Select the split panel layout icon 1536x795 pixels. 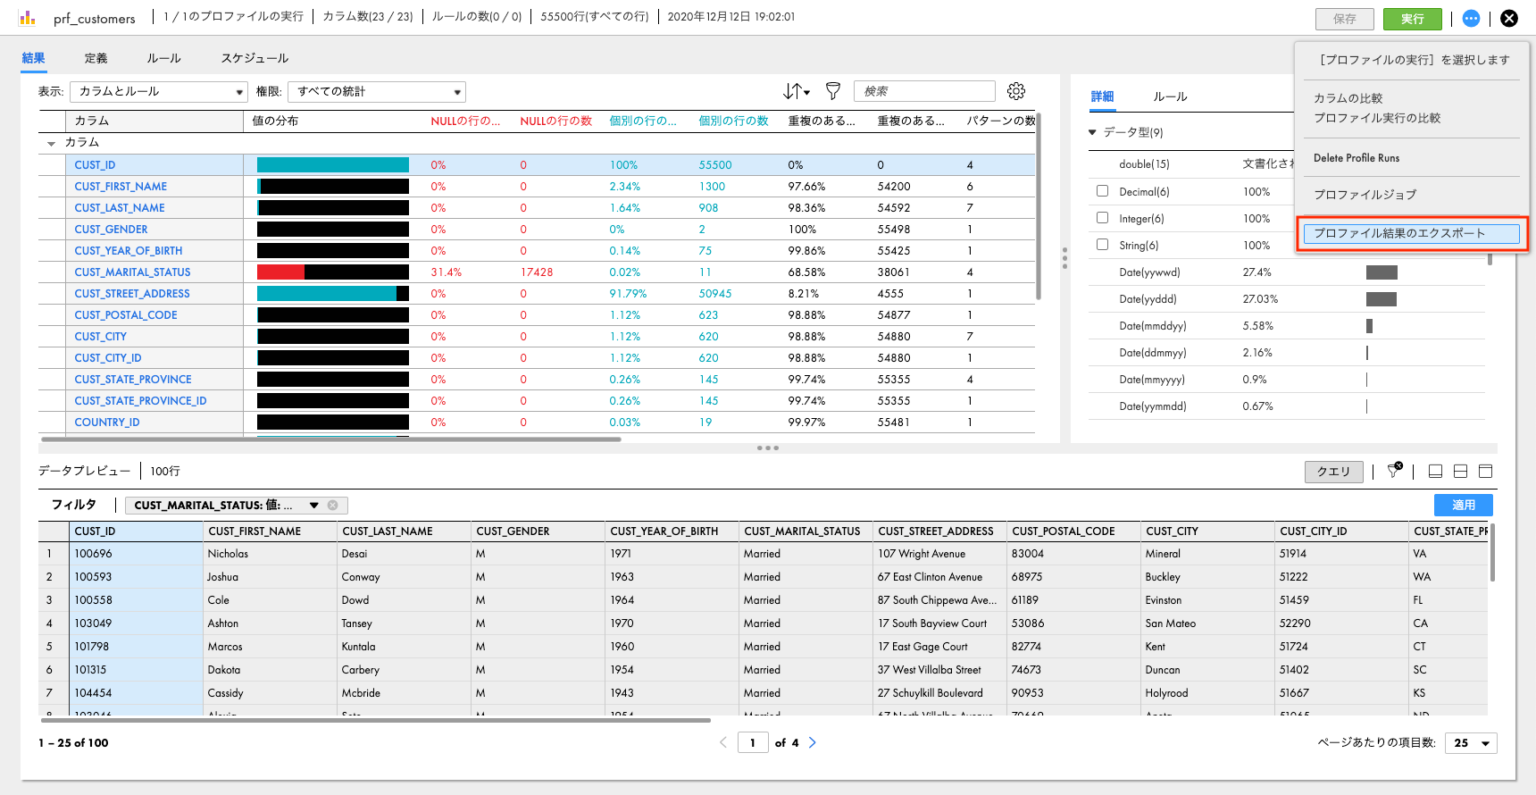(1460, 470)
